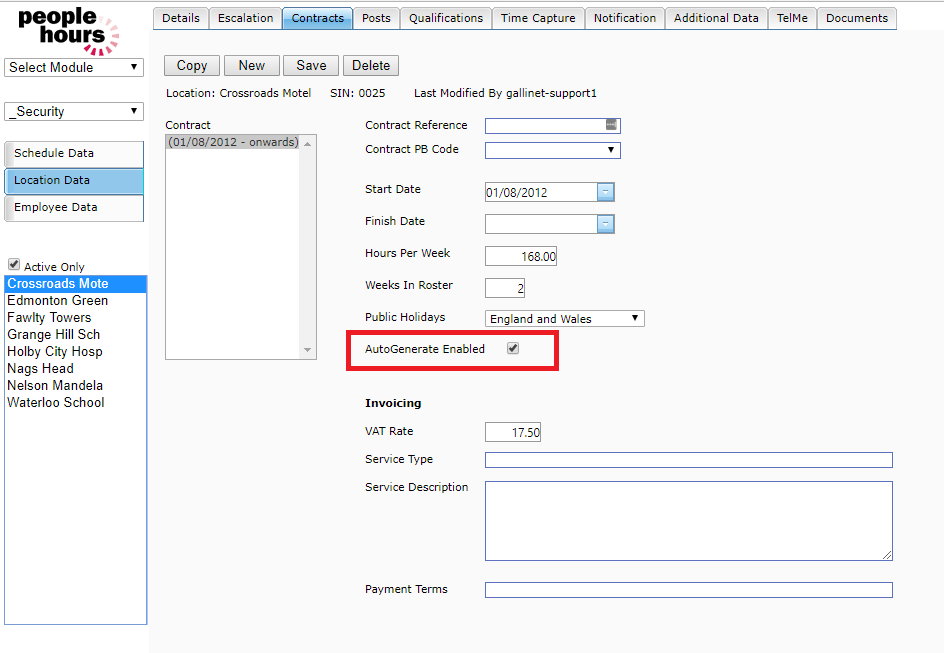Open the Finish Date calendar picker
The width and height of the screenshot is (944, 653).
click(606, 225)
